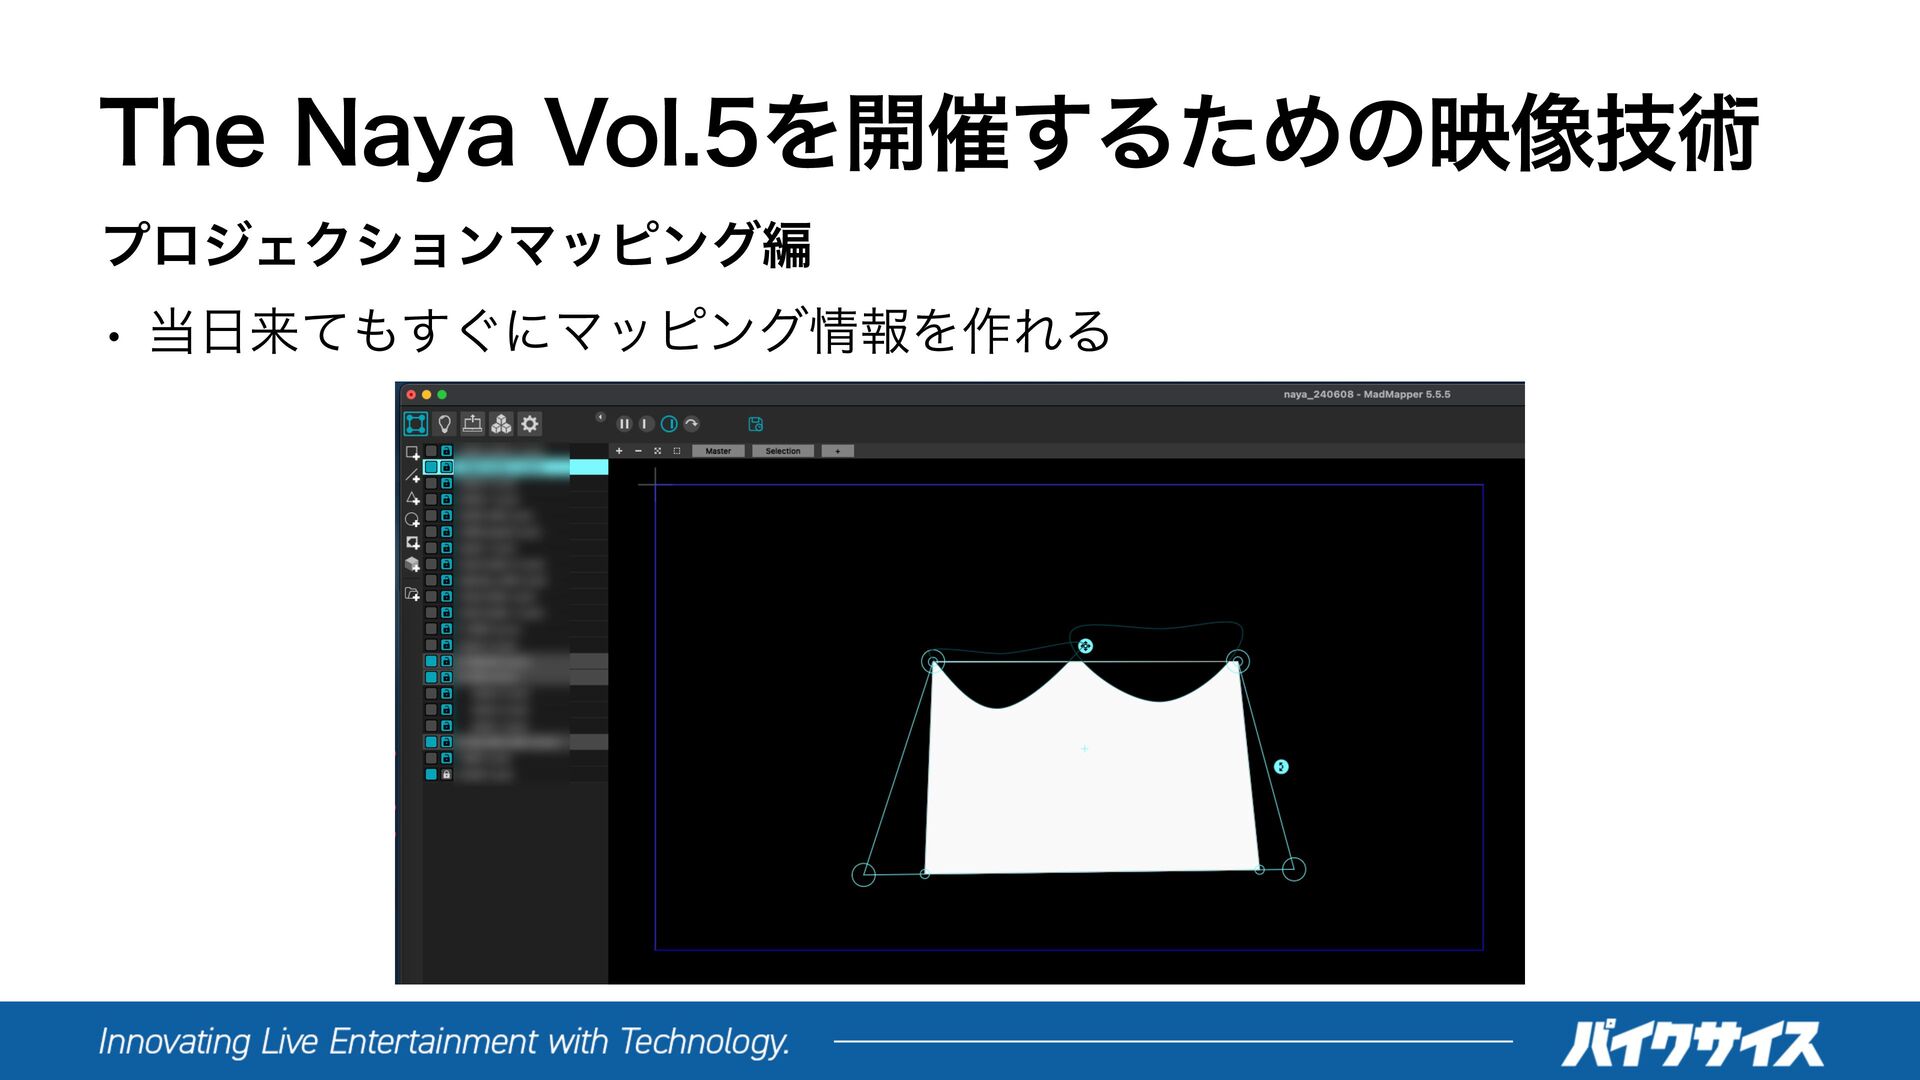Pause output with the pause button
This screenshot has width=1920, height=1080.
pyautogui.click(x=624, y=424)
